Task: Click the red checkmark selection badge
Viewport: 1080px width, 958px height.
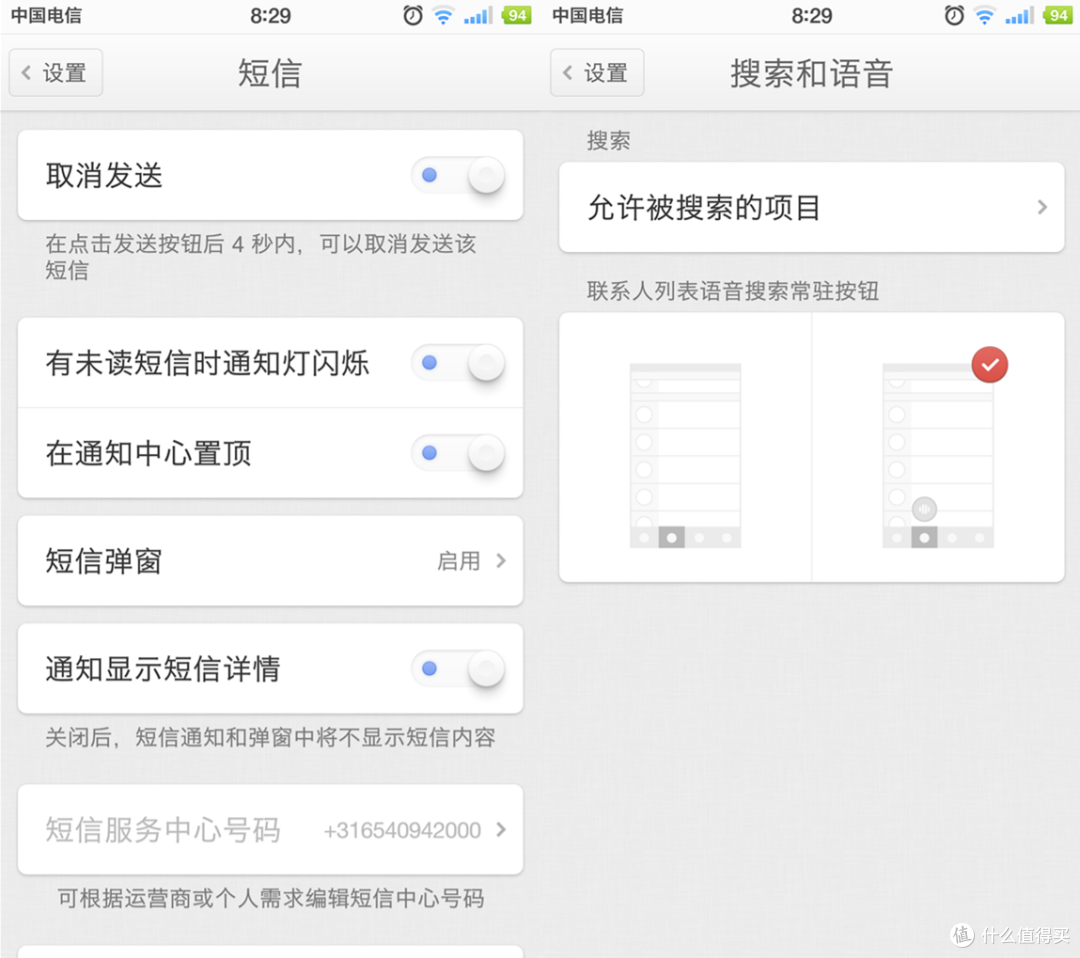Action: 990,365
